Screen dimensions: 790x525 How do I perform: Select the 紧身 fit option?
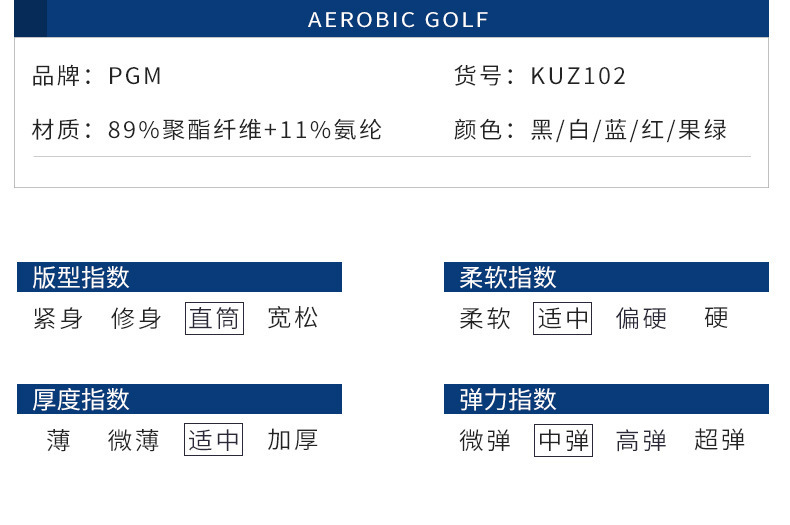[x=58, y=319]
